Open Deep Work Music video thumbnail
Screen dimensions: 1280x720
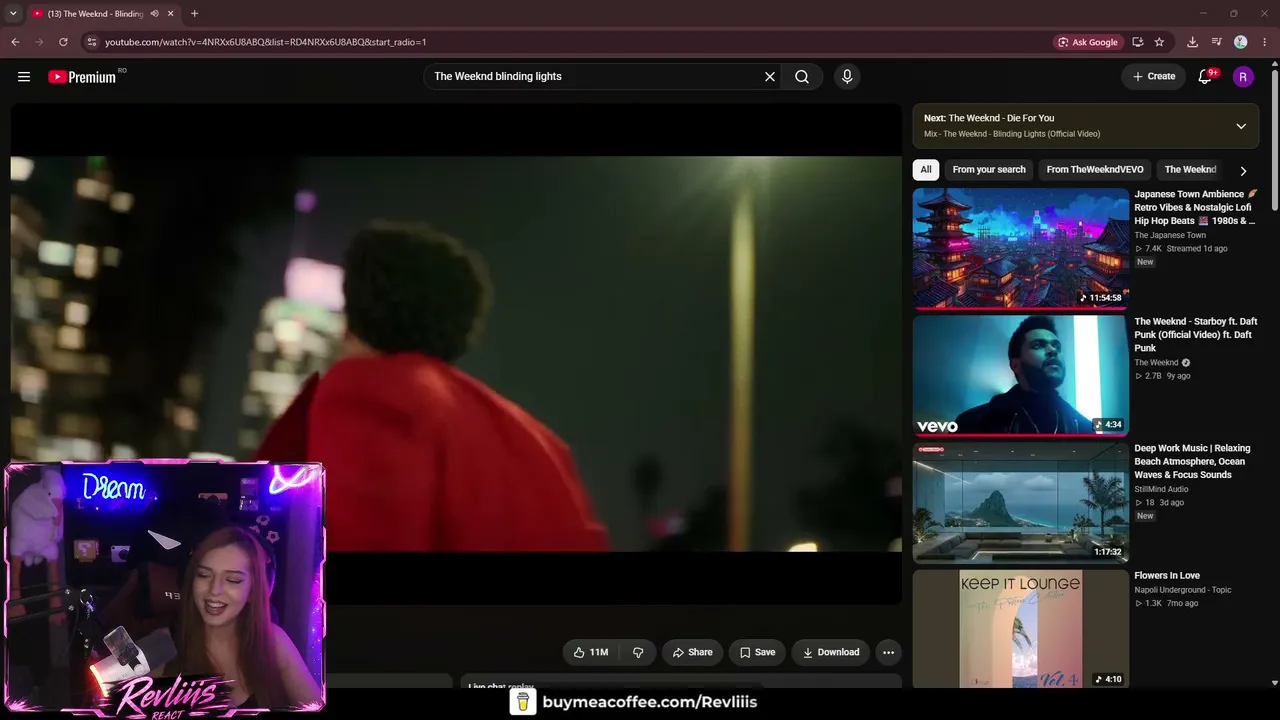click(1021, 502)
